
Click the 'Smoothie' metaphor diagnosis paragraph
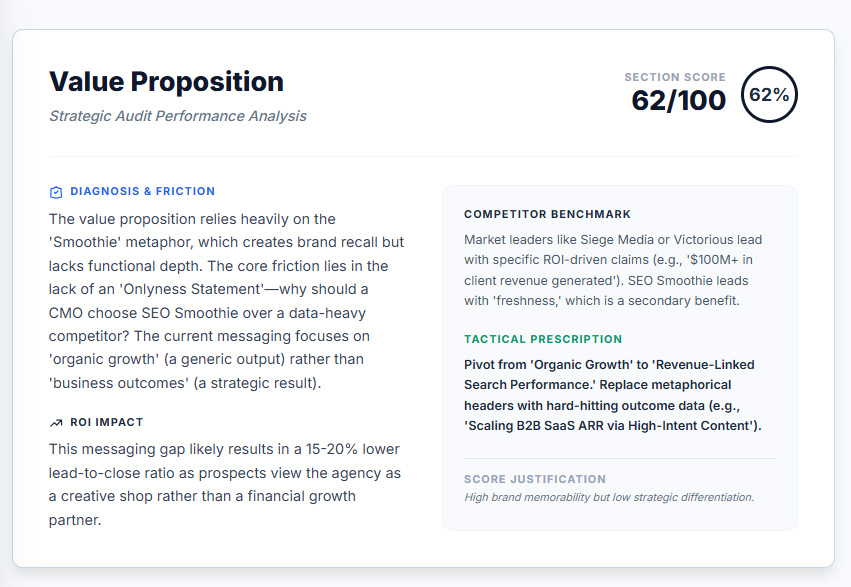[226, 300]
